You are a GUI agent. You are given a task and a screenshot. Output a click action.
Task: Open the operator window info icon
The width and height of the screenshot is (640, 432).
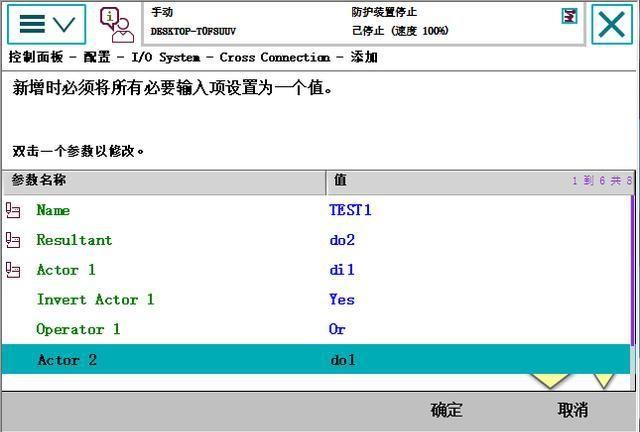(x=117, y=25)
